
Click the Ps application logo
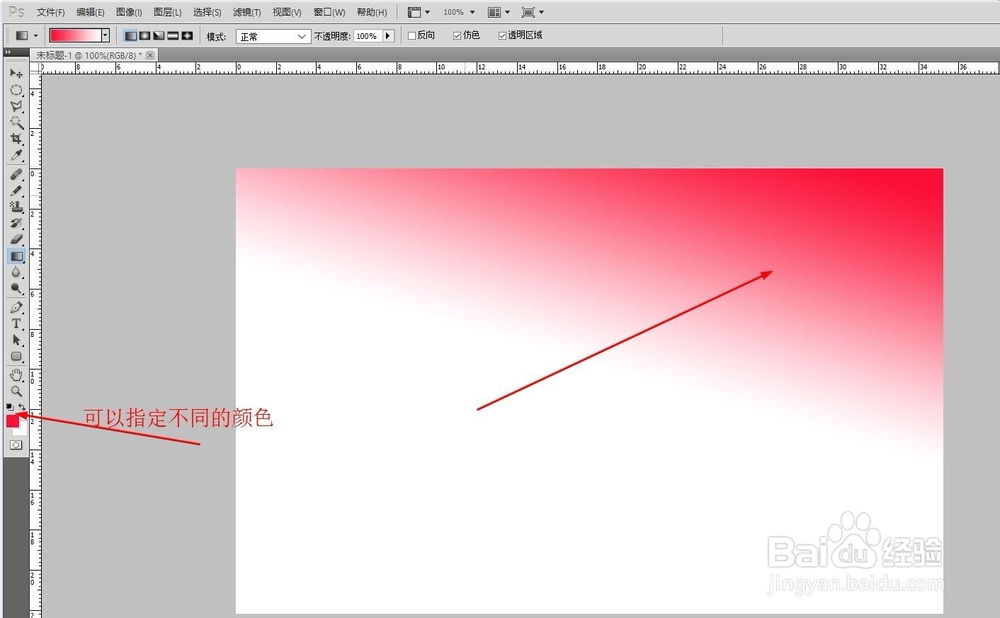coord(17,12)
